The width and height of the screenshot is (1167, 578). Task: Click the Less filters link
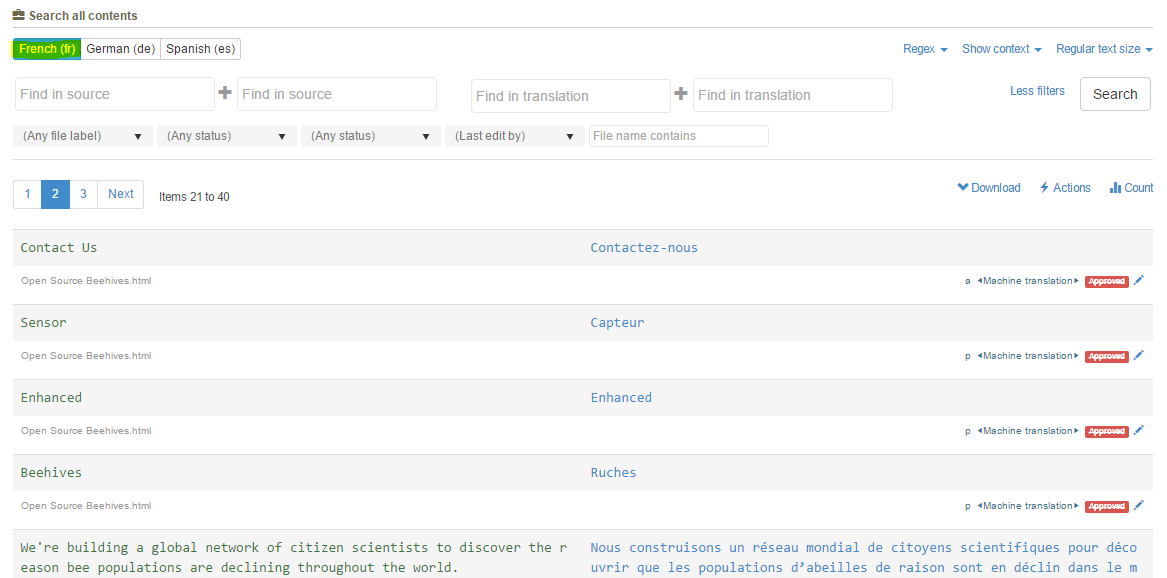coord(1037,91)
